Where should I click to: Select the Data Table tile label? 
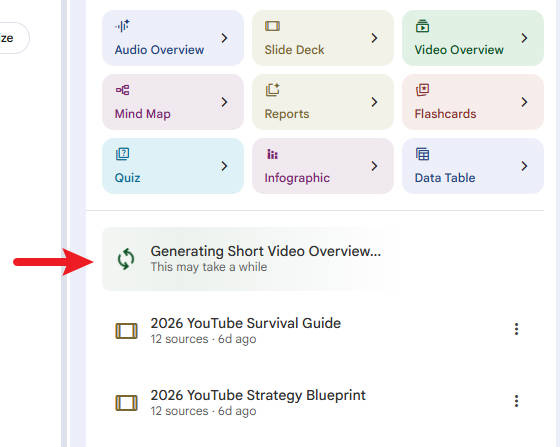445,178
